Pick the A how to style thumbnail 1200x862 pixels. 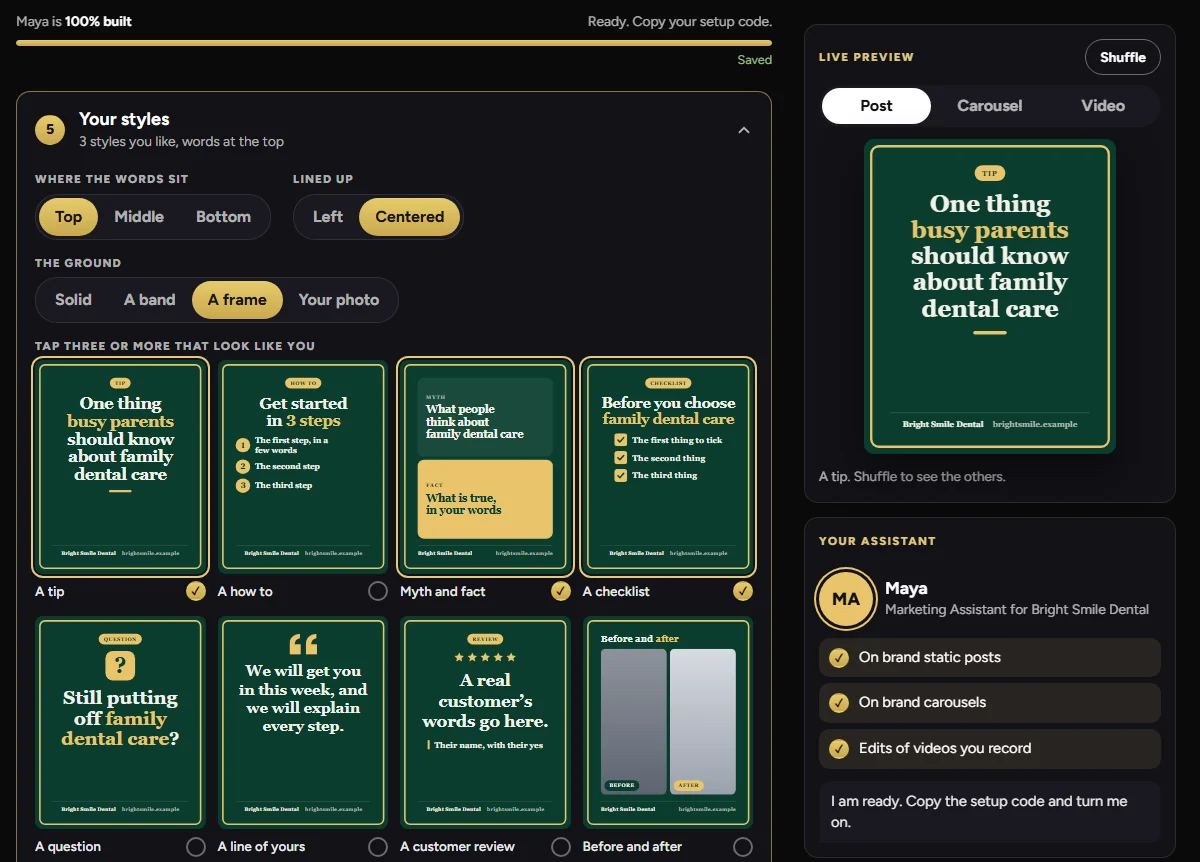303,466
